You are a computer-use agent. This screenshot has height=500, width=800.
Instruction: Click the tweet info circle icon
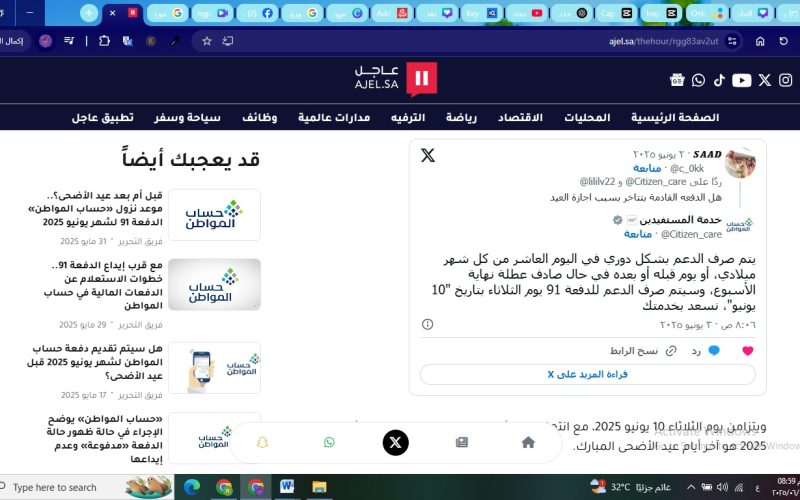click(428, 324)
